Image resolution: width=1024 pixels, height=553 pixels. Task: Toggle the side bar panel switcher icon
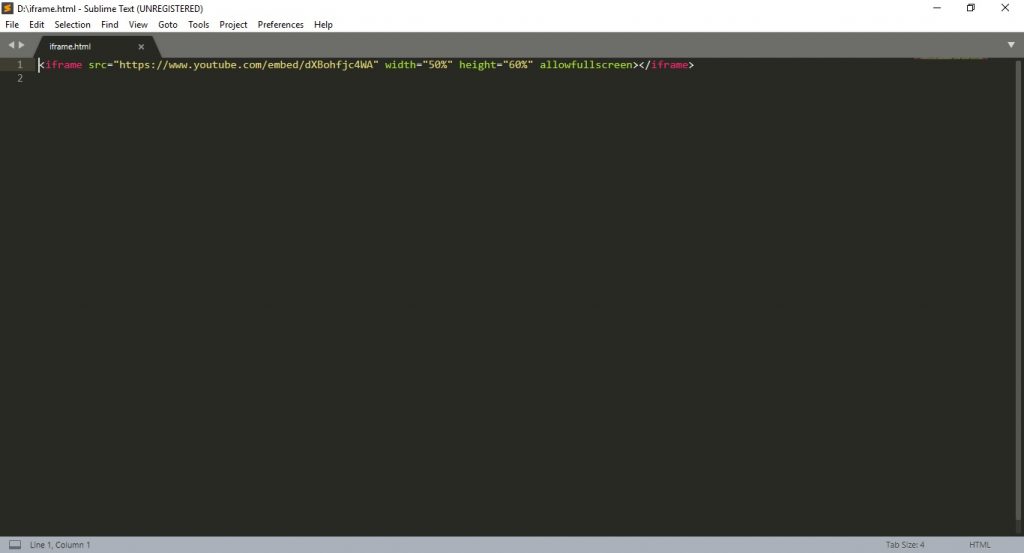pyautogui.click(x=15, y=545)
